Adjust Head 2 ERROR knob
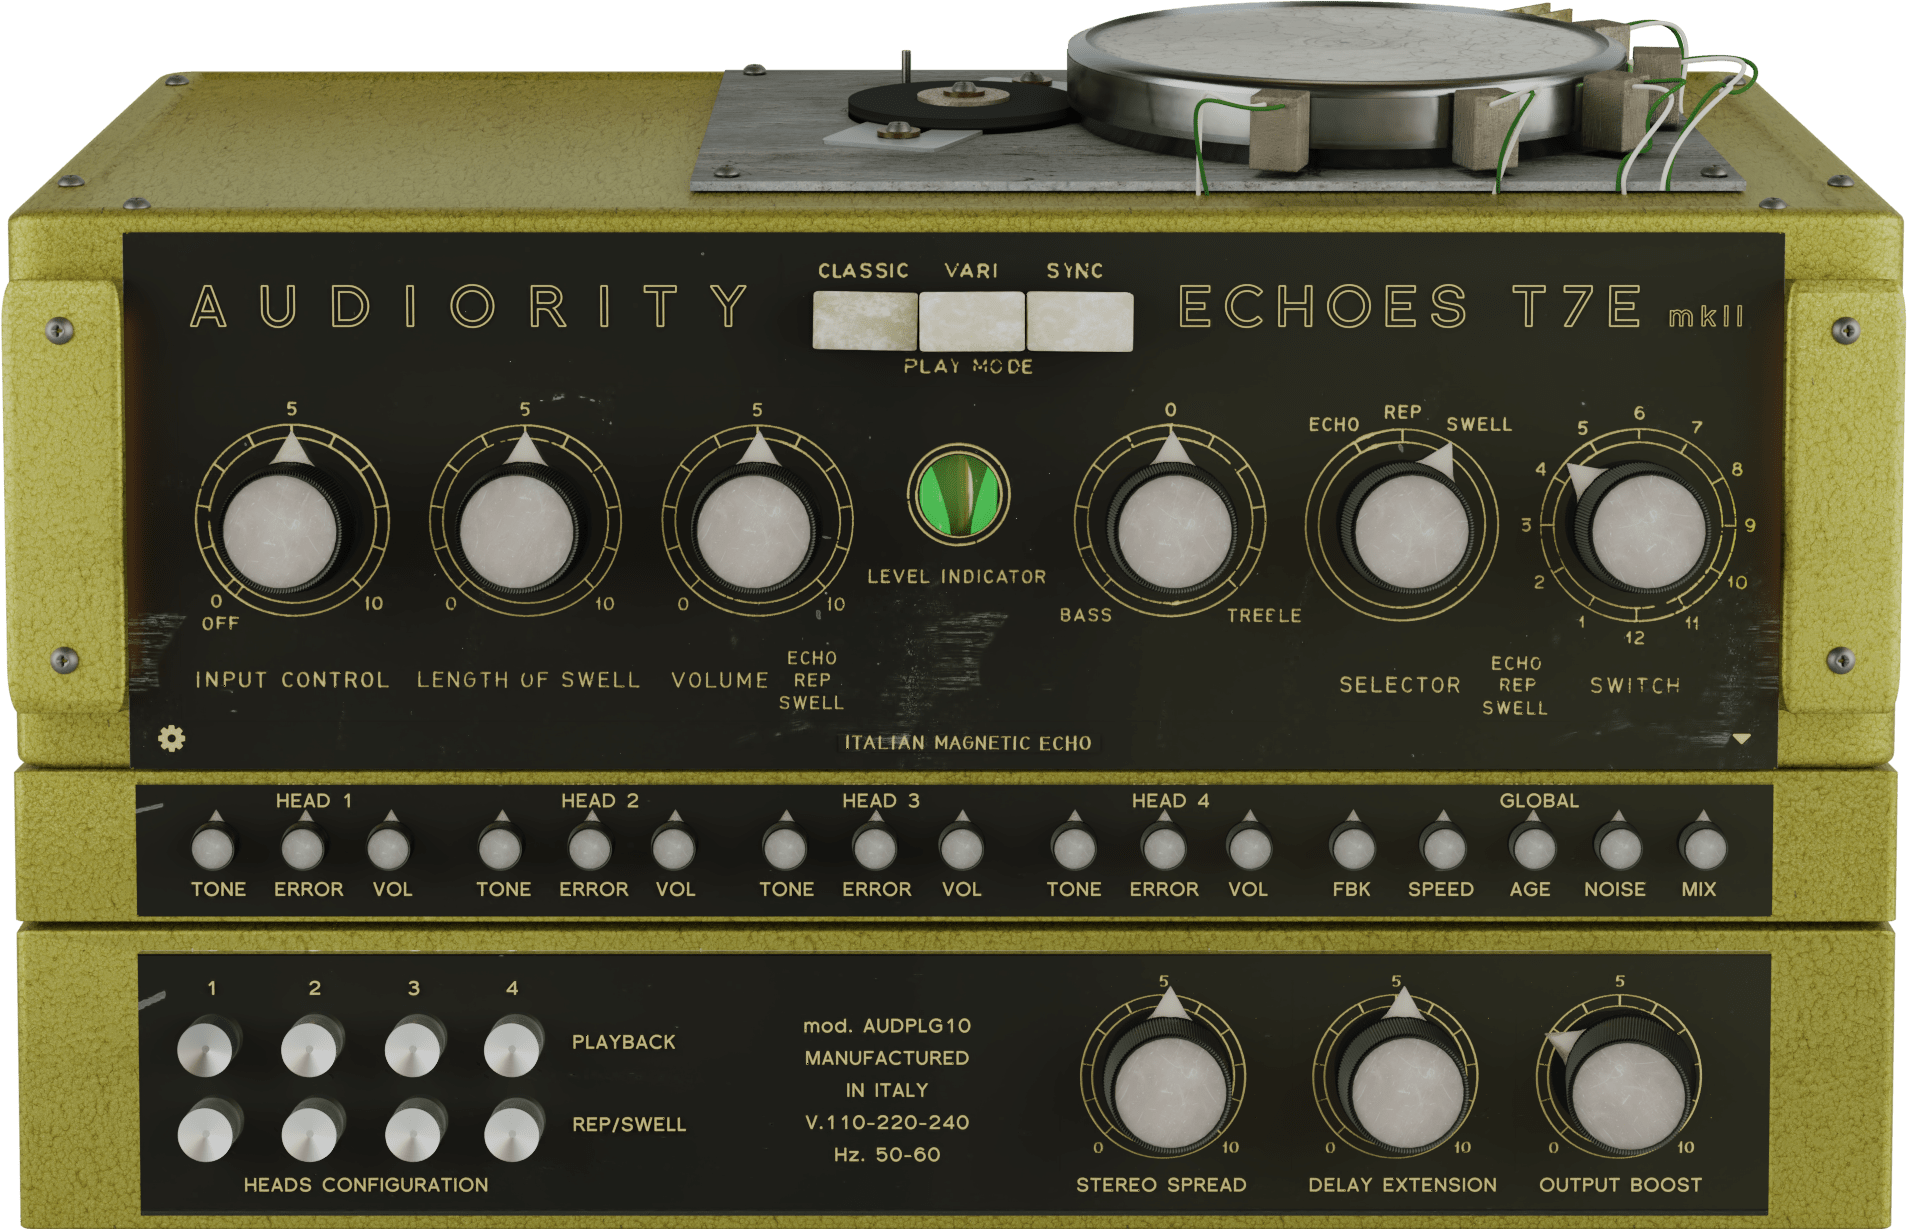This screenshot has width=1907, height=1229. tap(590, 846)
